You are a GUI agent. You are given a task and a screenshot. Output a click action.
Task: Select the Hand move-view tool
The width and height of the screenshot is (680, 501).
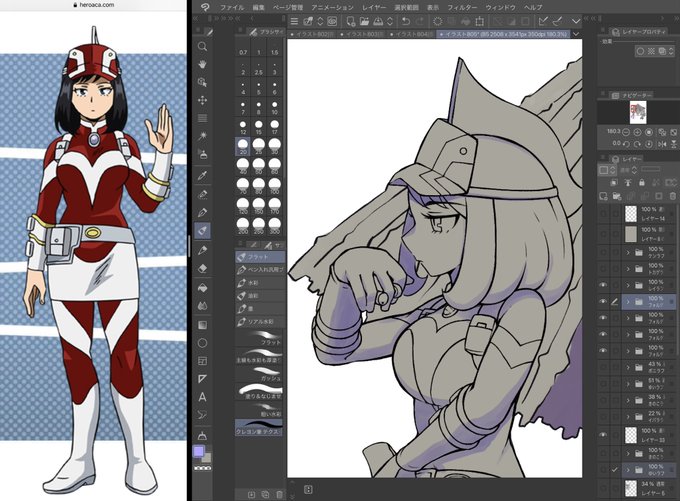coord(202,64)
